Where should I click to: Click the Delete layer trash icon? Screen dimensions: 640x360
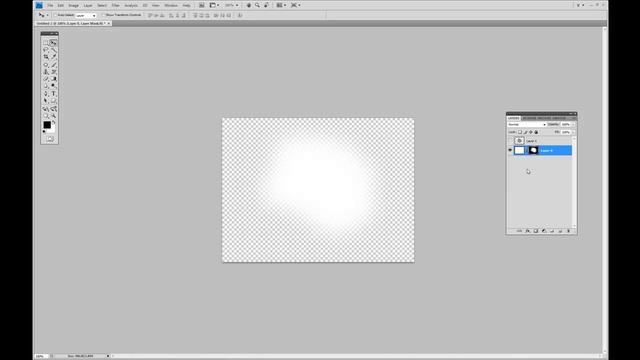[x=568, y=231]
